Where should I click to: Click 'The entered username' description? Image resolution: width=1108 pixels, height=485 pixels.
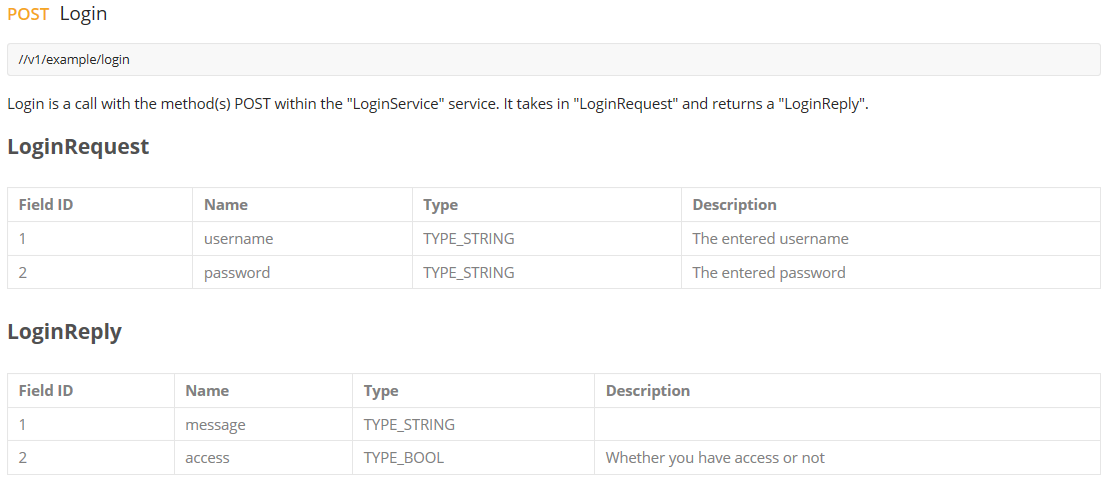tap(770, 239)
